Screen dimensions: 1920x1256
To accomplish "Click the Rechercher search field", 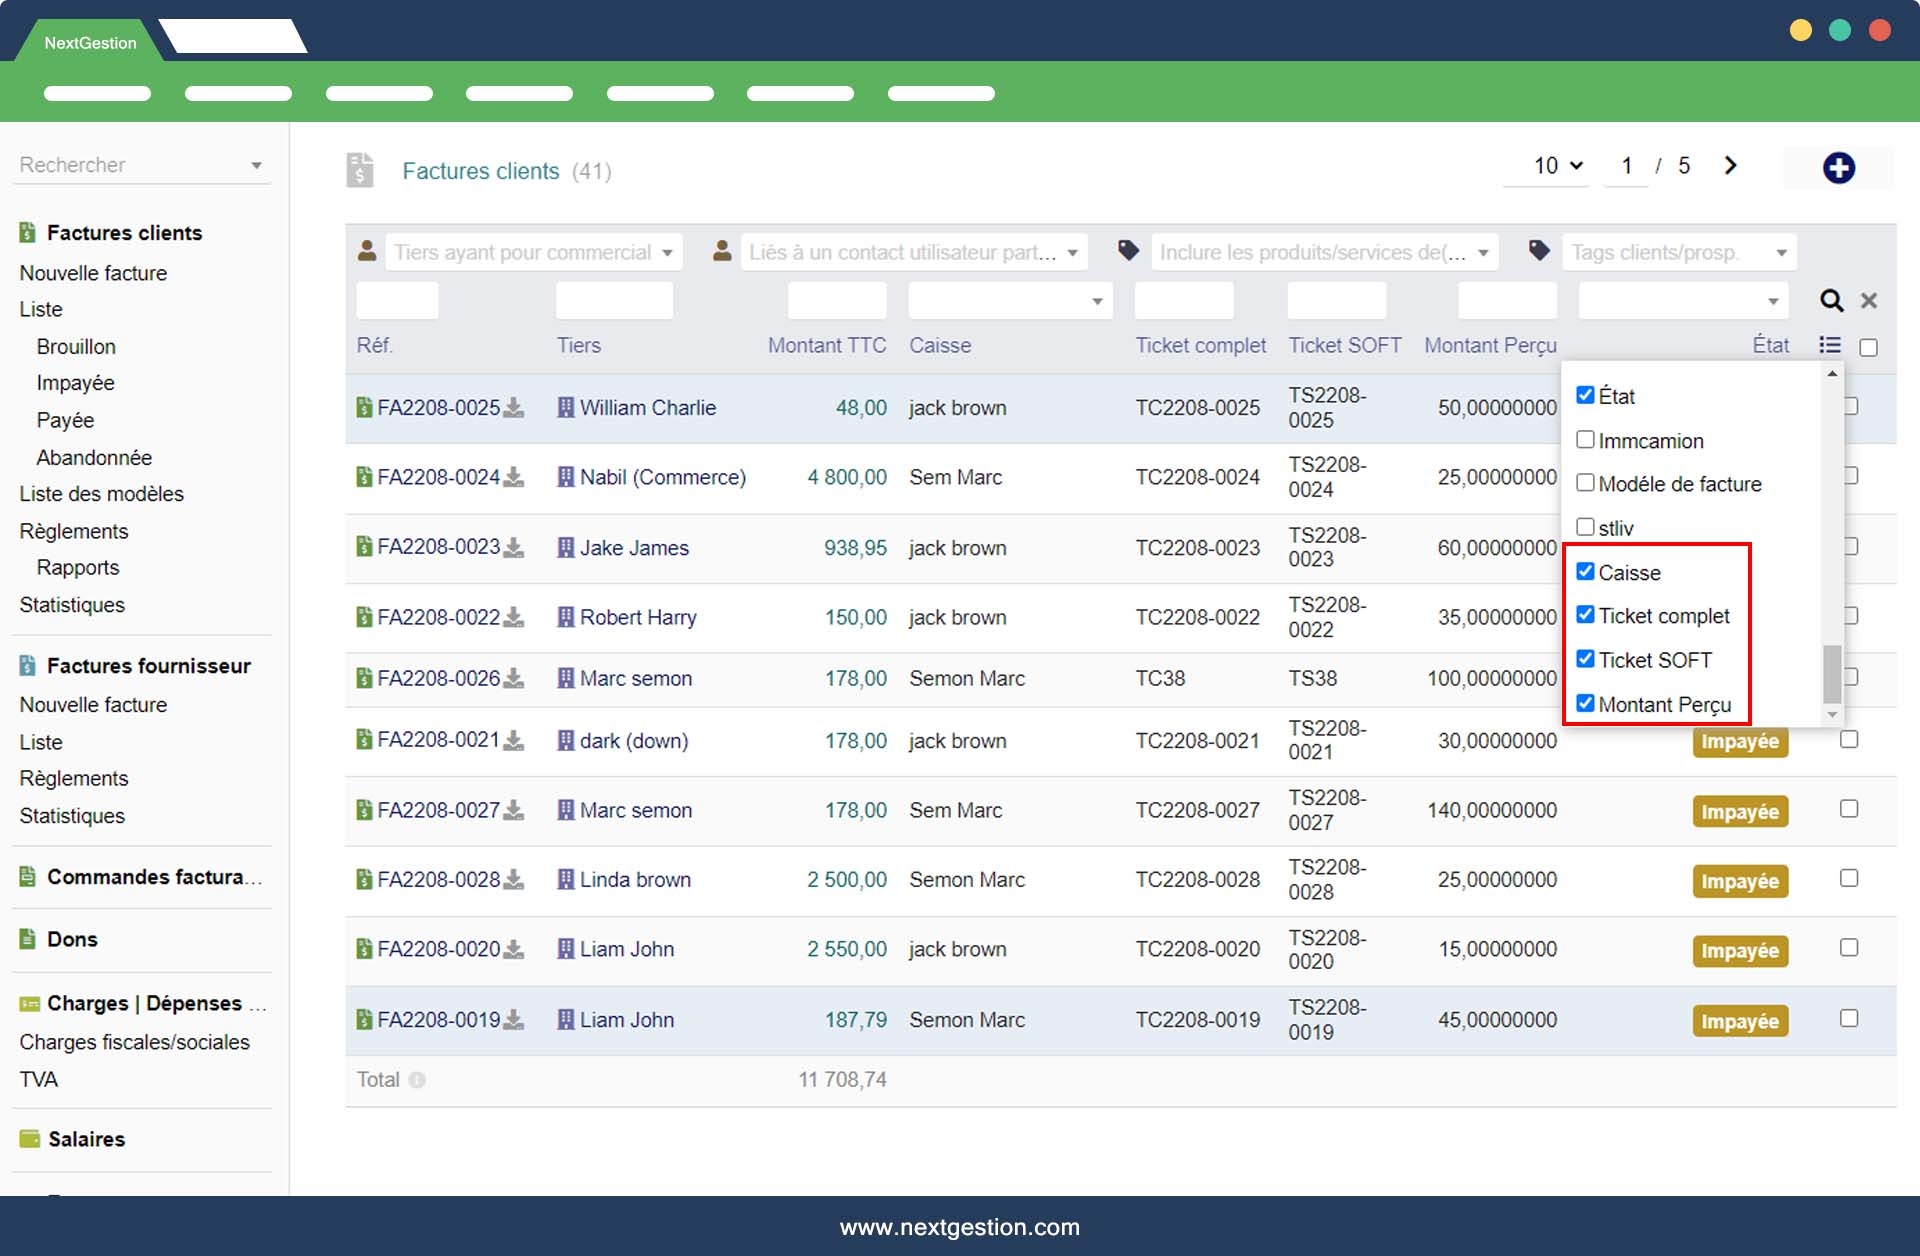I will (x=130, y=165).
